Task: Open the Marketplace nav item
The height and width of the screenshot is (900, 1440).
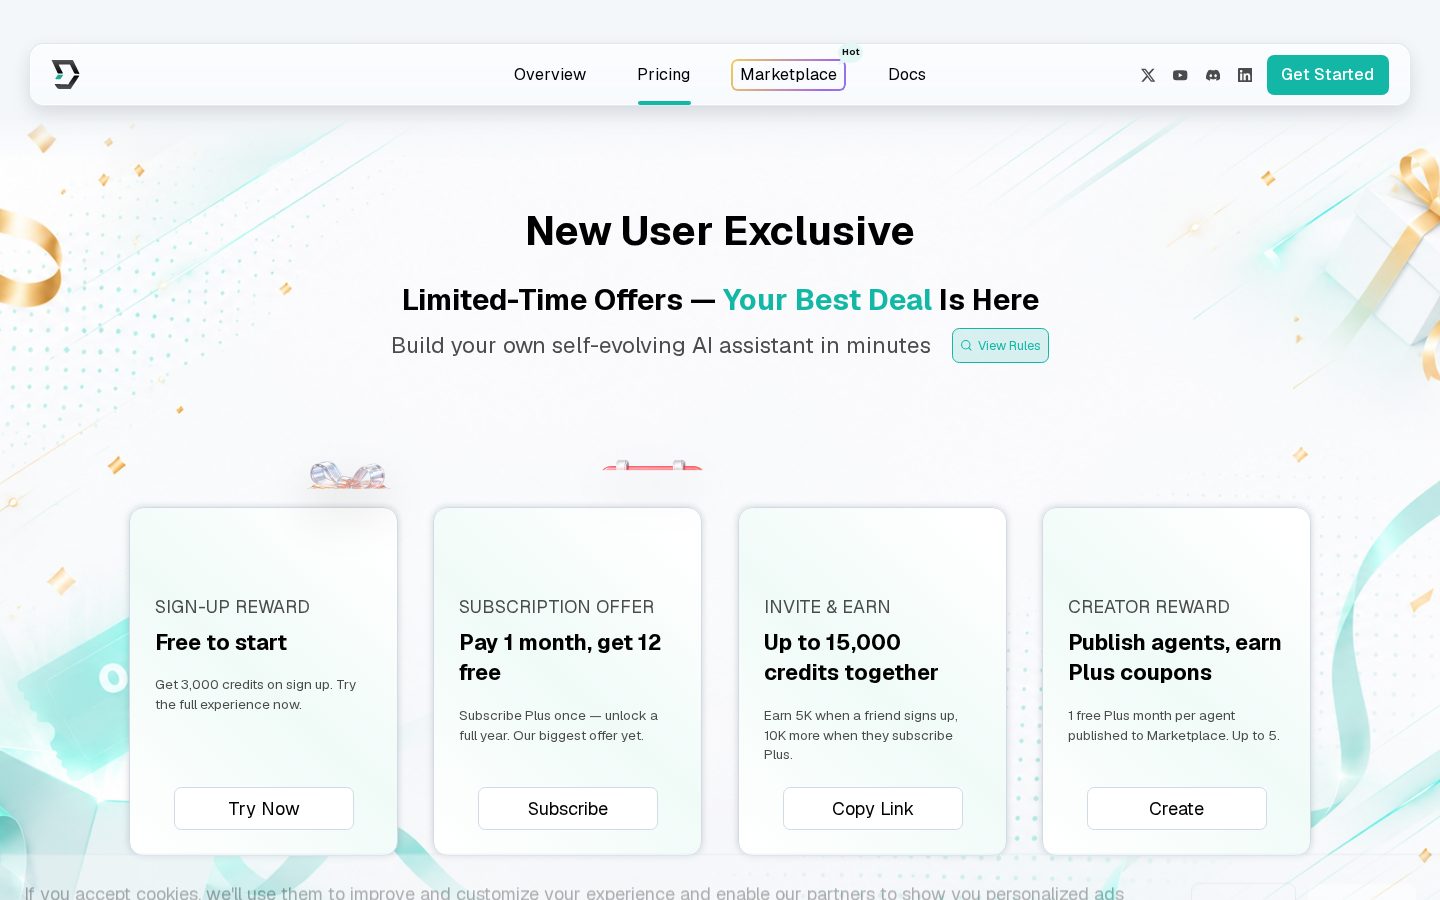Action: click(x=788, y=74)
